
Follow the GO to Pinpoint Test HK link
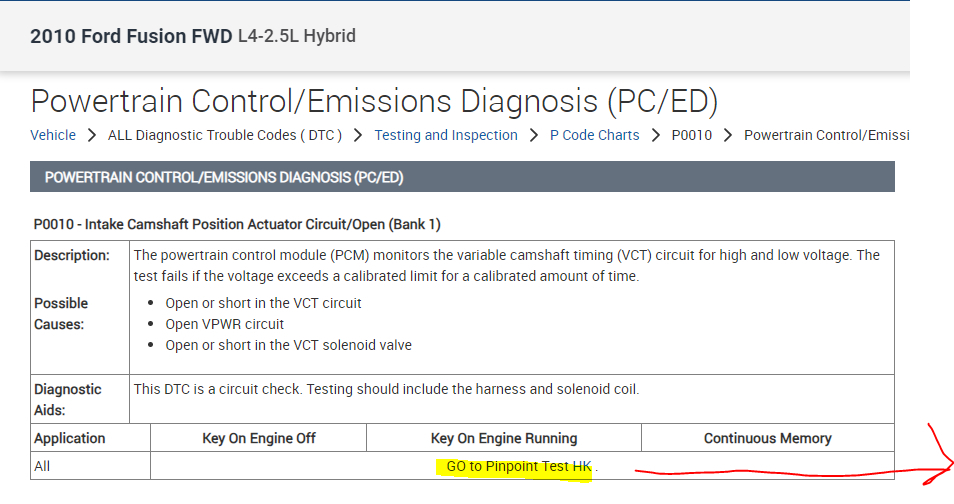(x=519, y=466)
